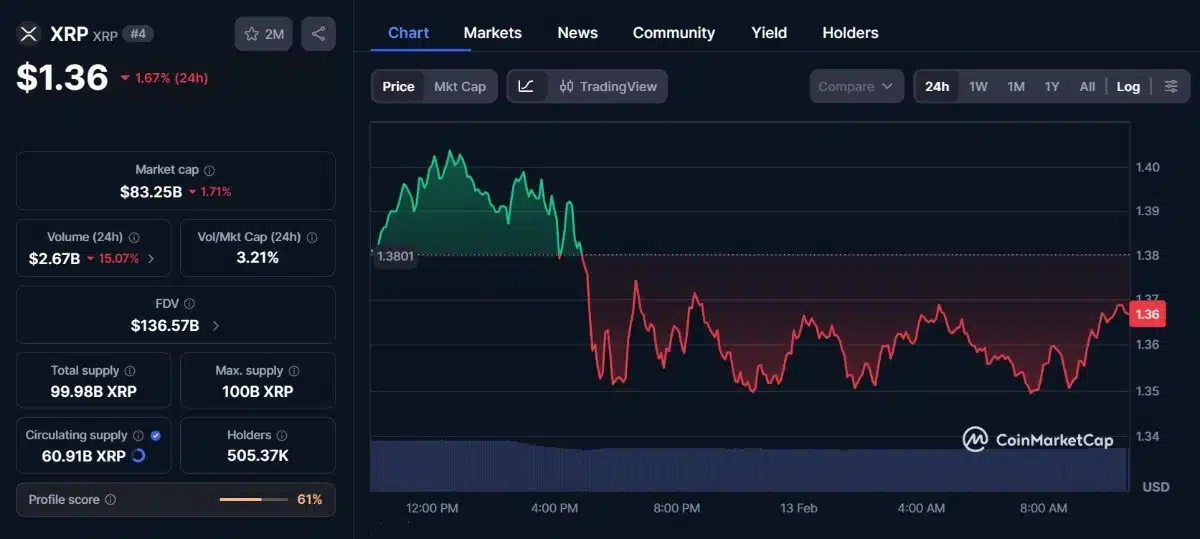Click the 1.36 current price marker
1200x539 pixels.
coord(1148,314)
